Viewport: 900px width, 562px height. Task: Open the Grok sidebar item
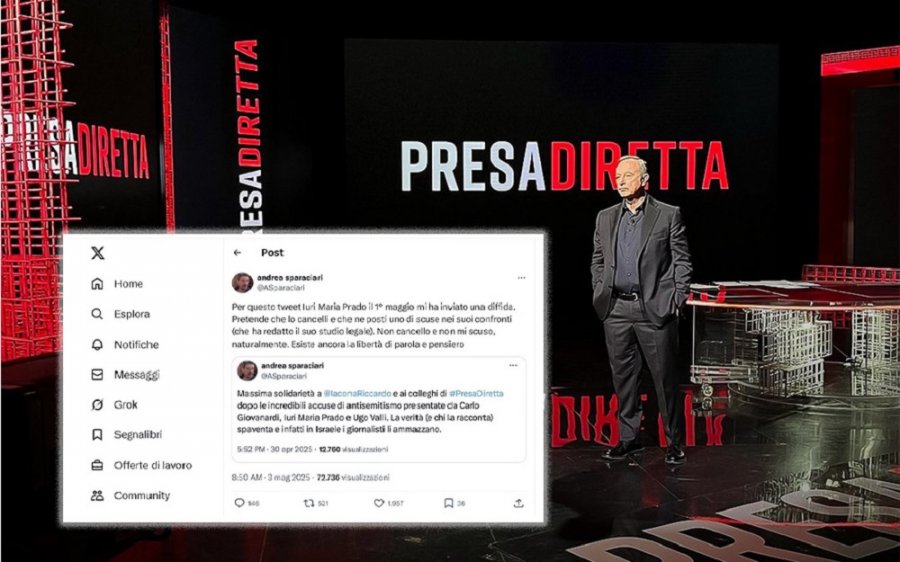pos(114,405)
